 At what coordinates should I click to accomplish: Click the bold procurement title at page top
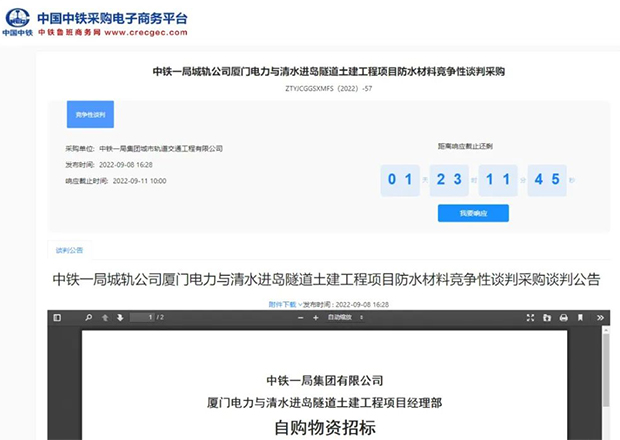329,72
